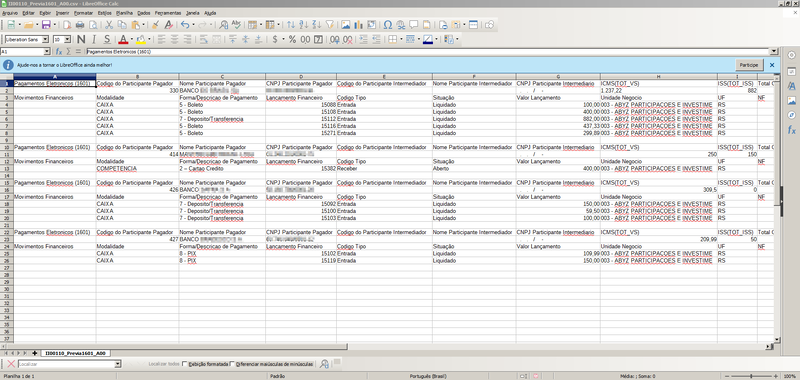Viewport: 800px width, 380px height.
Task: Click the Save document icon
Action: coord(45,24)
